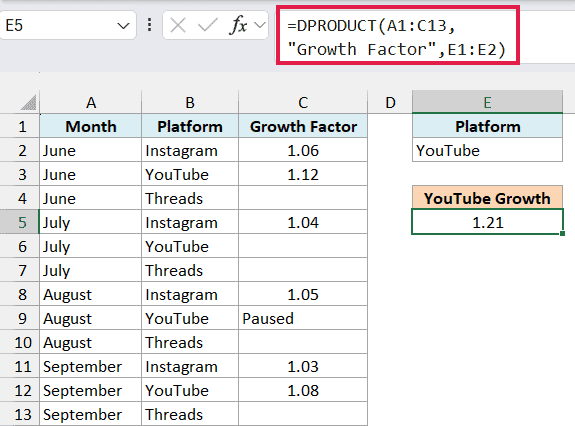Click the cell with value 1.06
The height and width of the screenshot is (426, 575).
tap(303, 151)
